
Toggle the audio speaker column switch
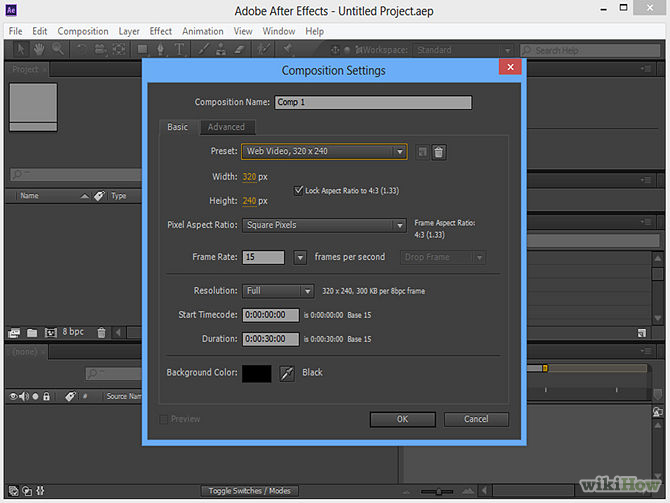tap(24, 397)
